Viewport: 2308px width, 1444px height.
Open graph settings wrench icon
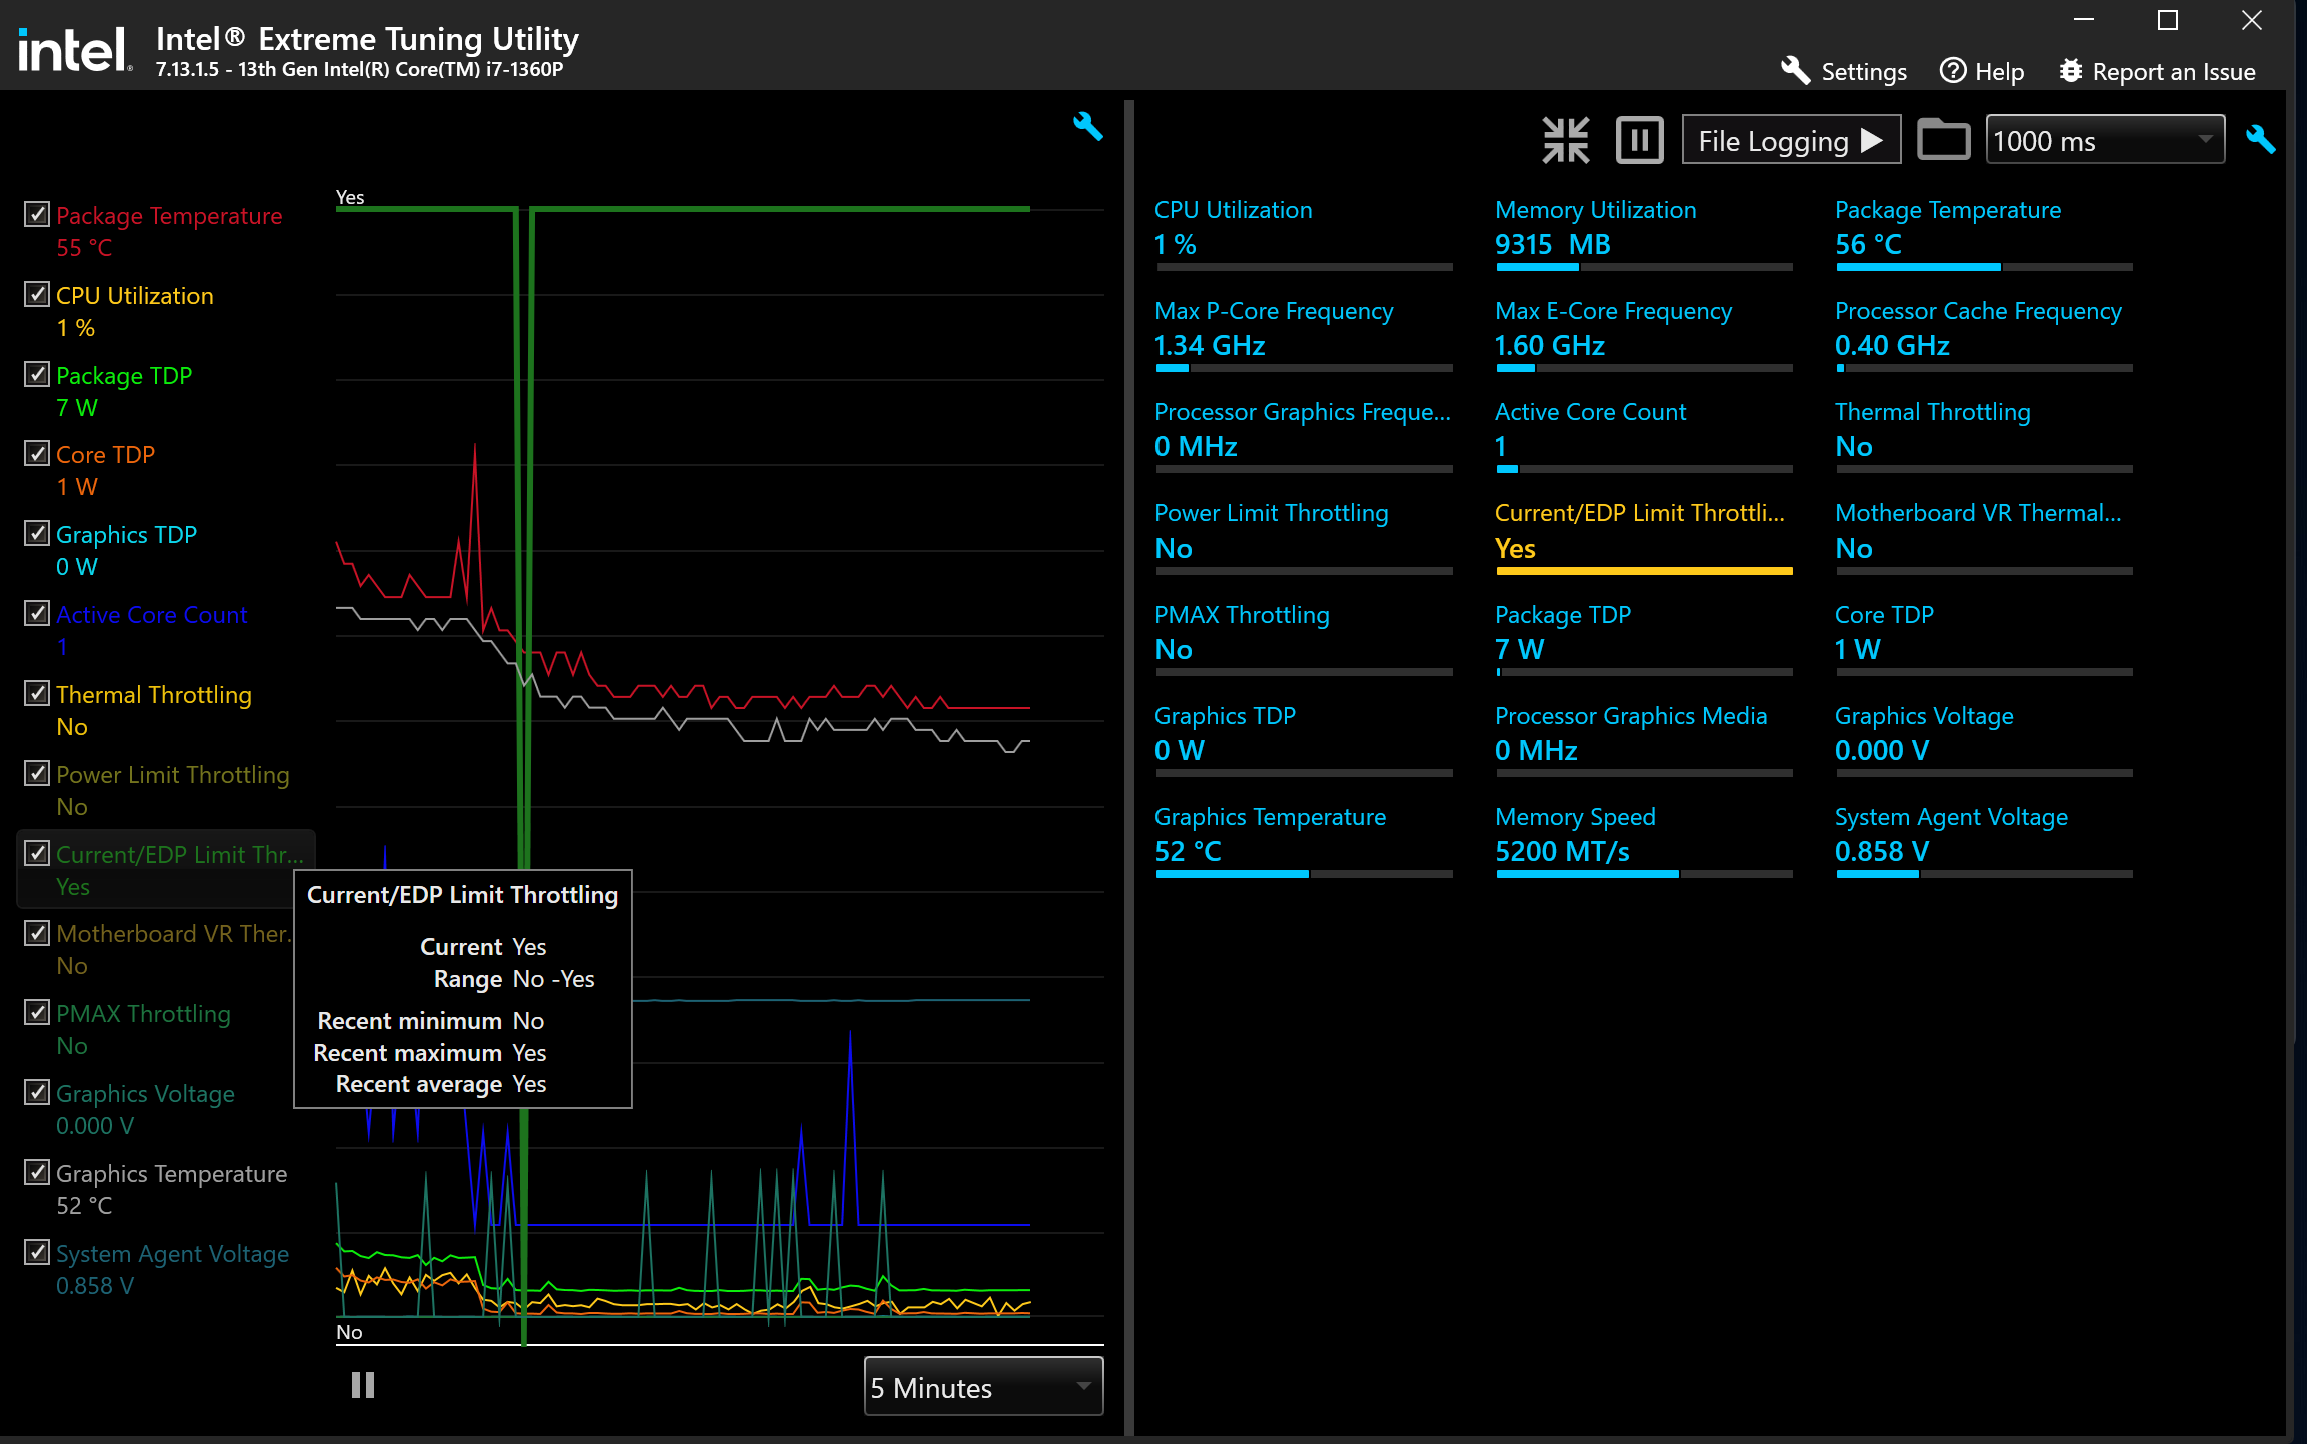coord(1087,126)
